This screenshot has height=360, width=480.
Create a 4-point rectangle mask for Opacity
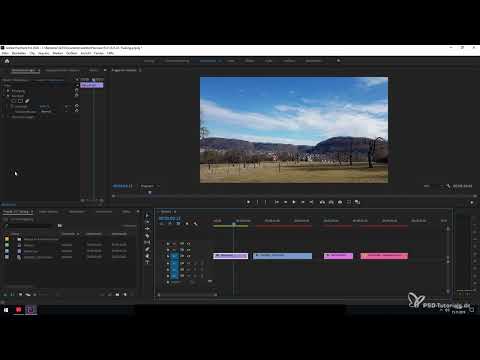pos(20,101)
